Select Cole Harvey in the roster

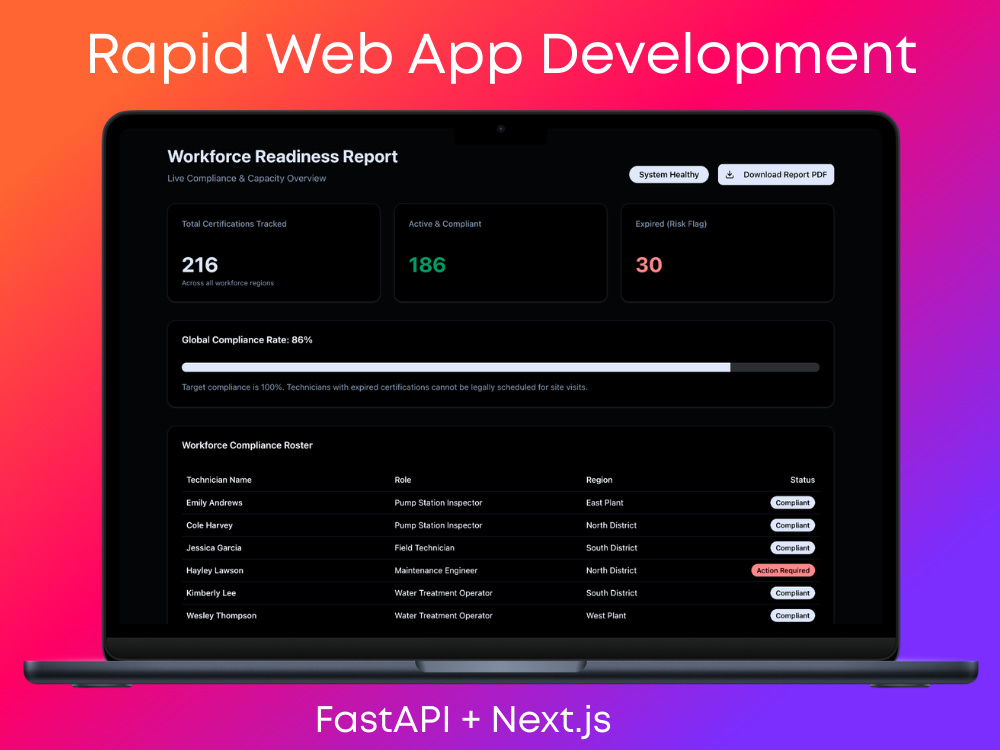pos(209,526)
